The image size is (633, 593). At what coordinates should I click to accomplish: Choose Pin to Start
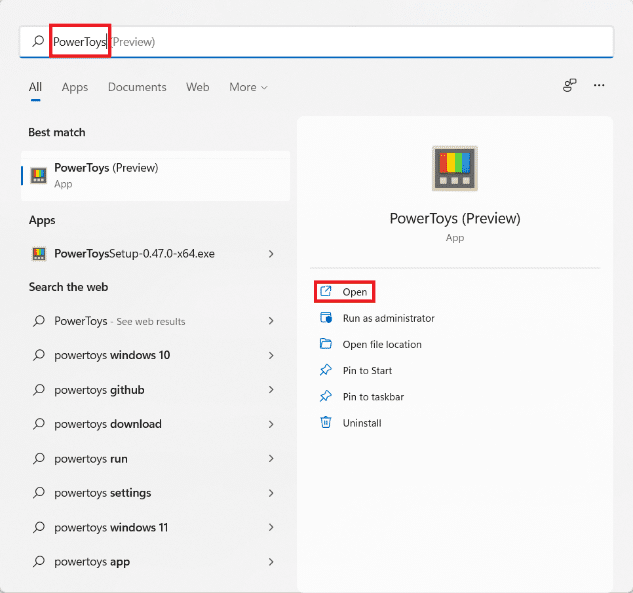(356, 371)
